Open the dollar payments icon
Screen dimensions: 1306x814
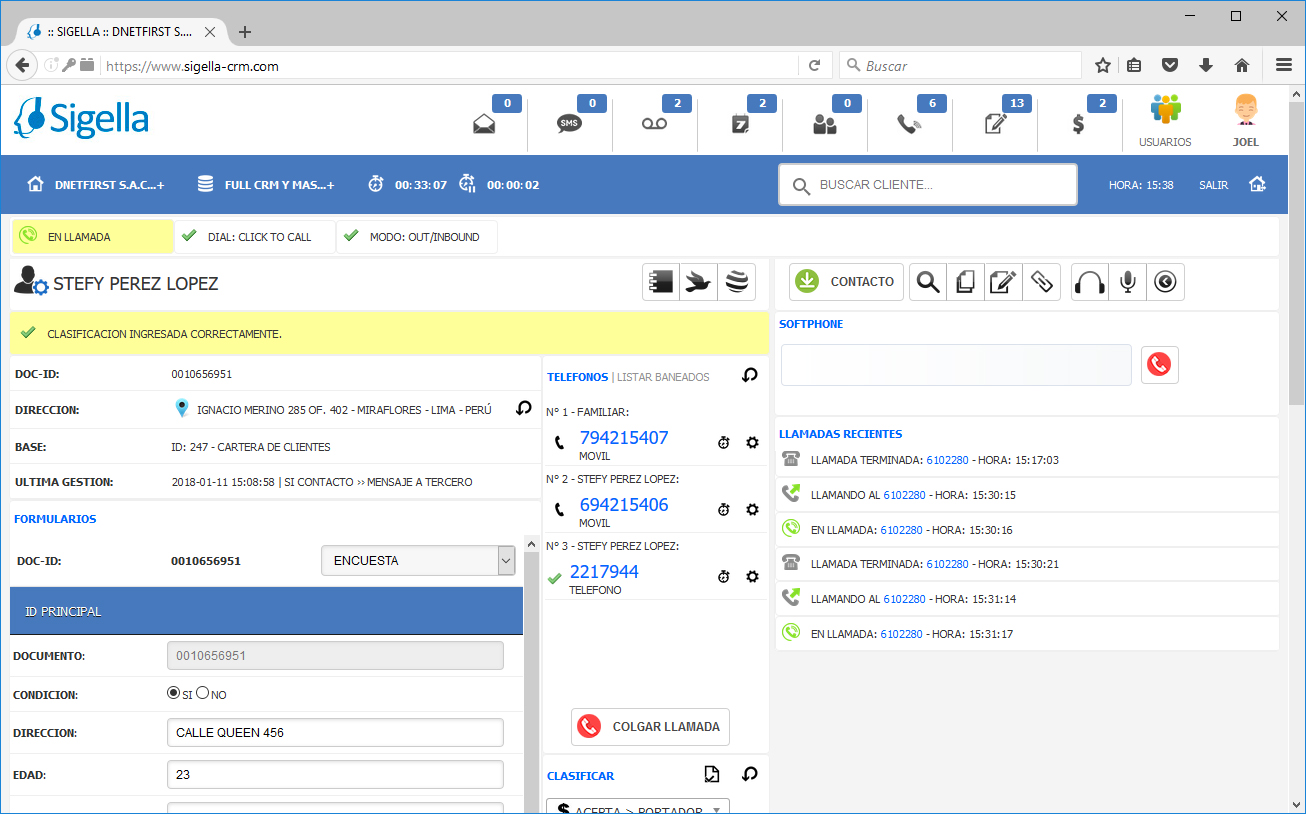(1078, 124)
